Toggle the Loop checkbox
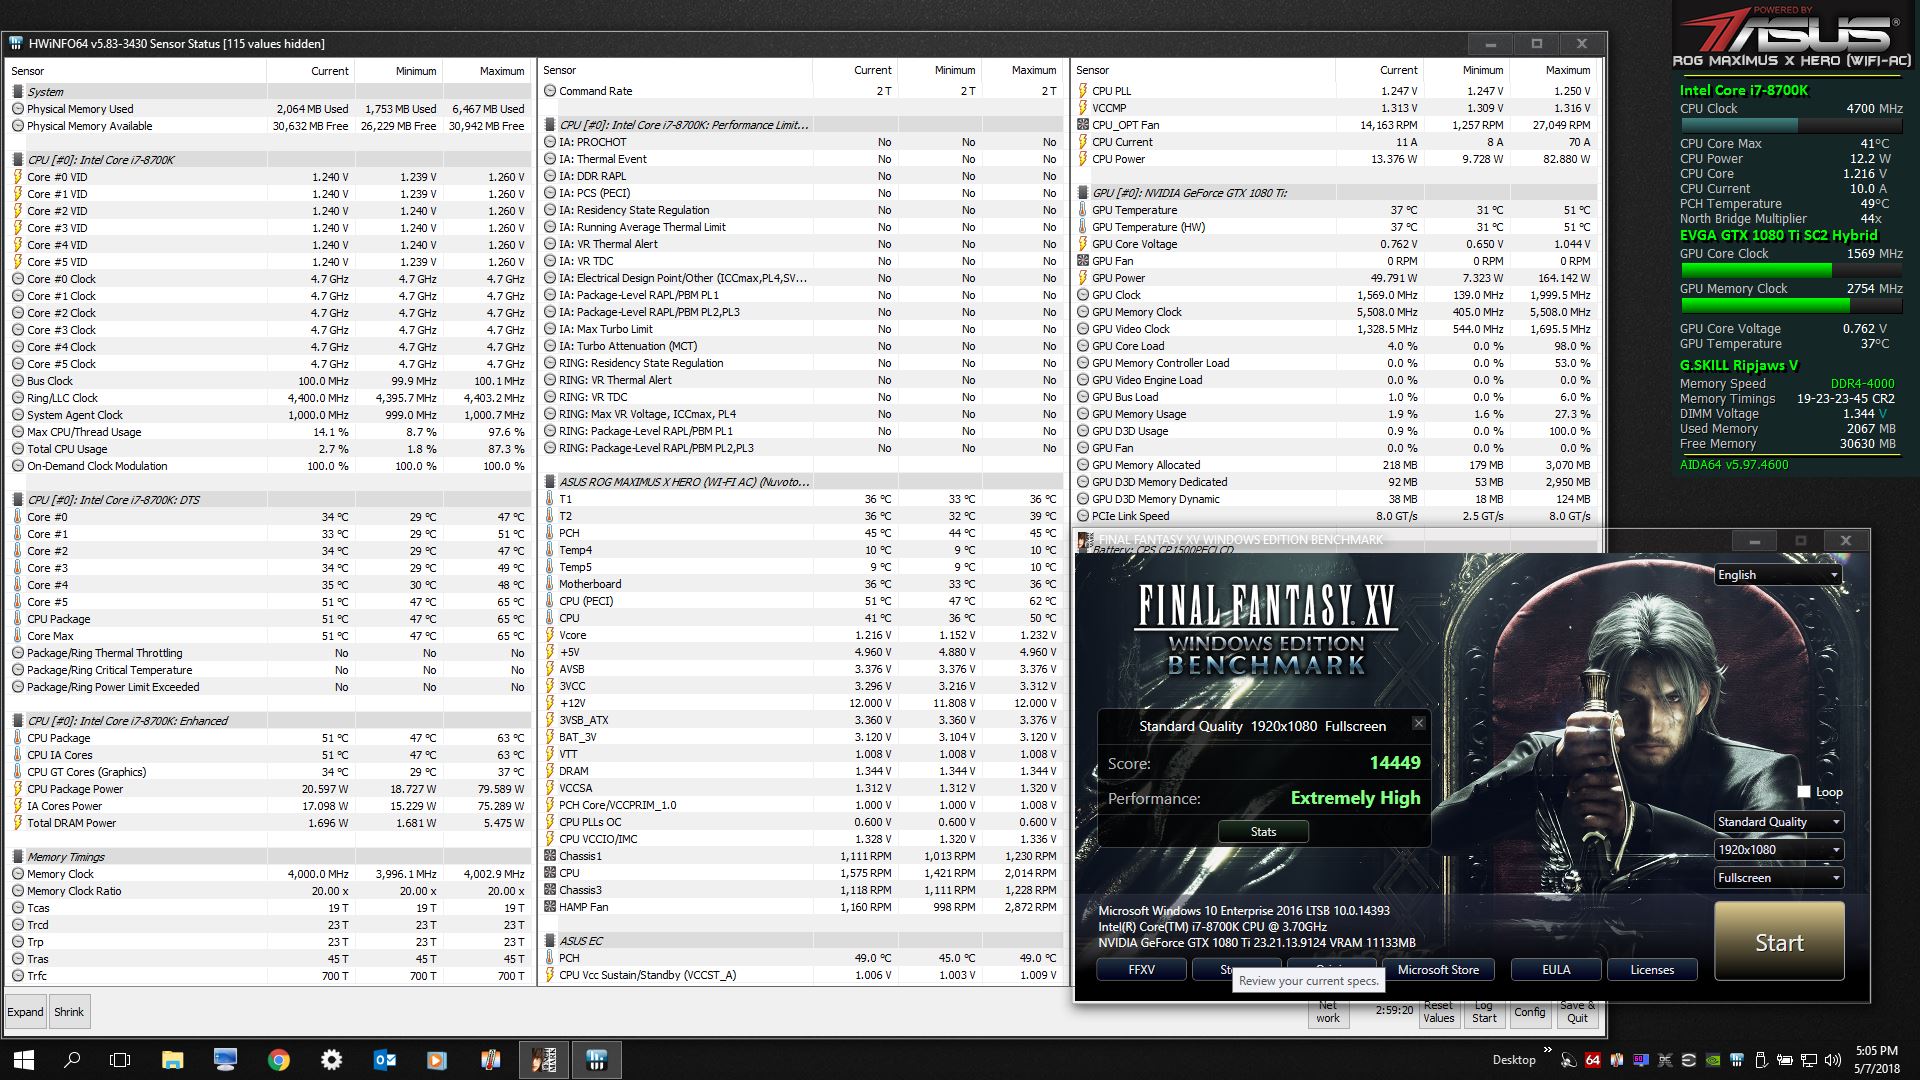 (x=1804, y=792)
